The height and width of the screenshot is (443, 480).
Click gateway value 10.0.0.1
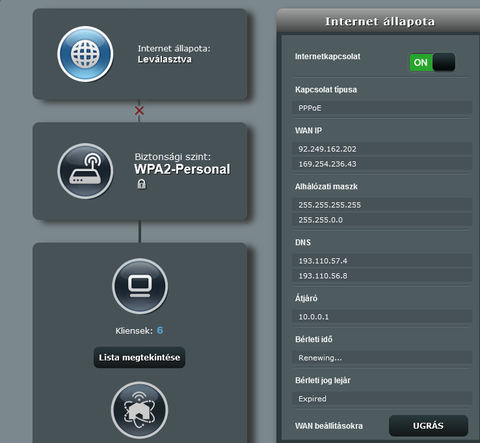(x=382, y=317)
